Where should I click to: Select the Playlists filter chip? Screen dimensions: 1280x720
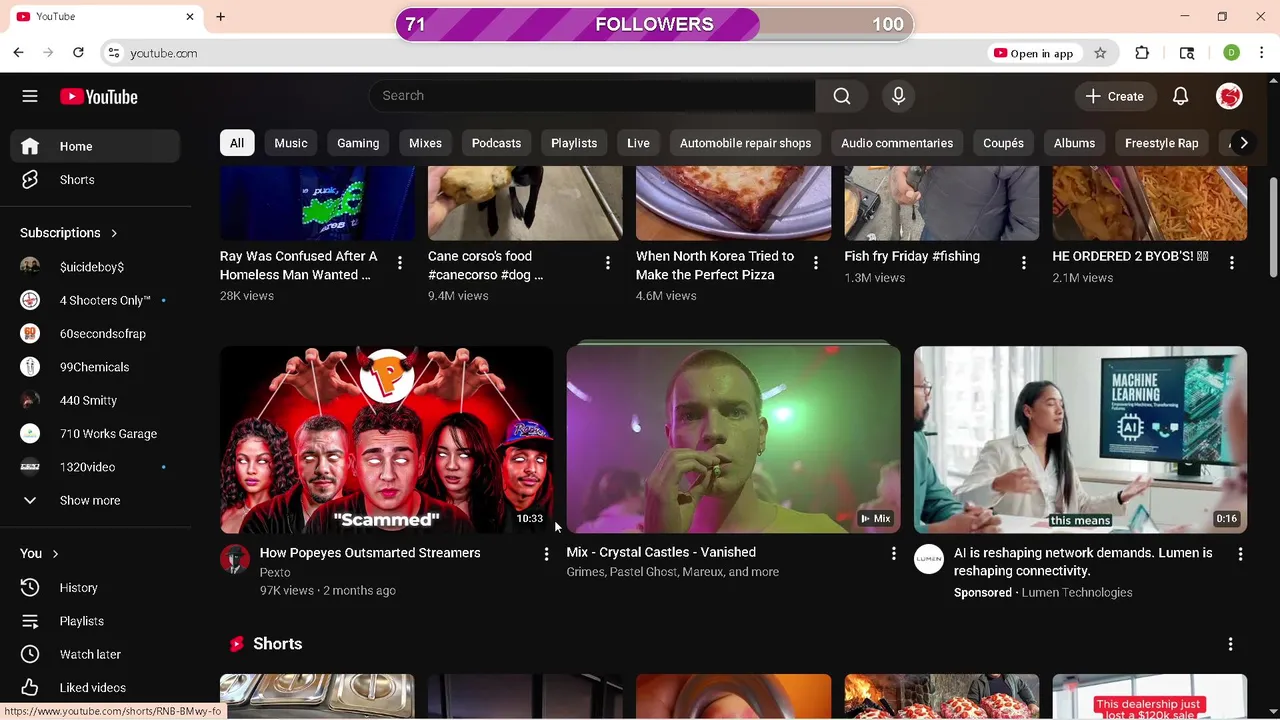point(574,143)
